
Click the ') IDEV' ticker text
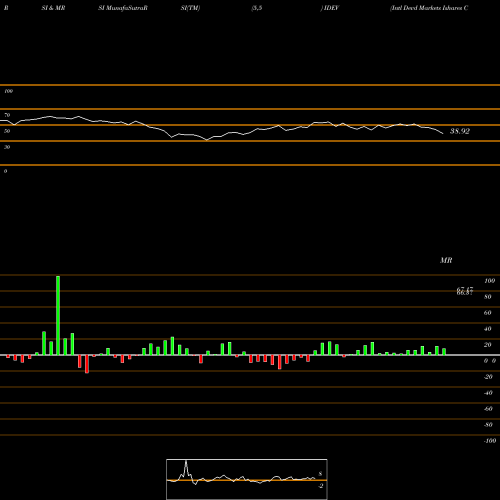330,8
